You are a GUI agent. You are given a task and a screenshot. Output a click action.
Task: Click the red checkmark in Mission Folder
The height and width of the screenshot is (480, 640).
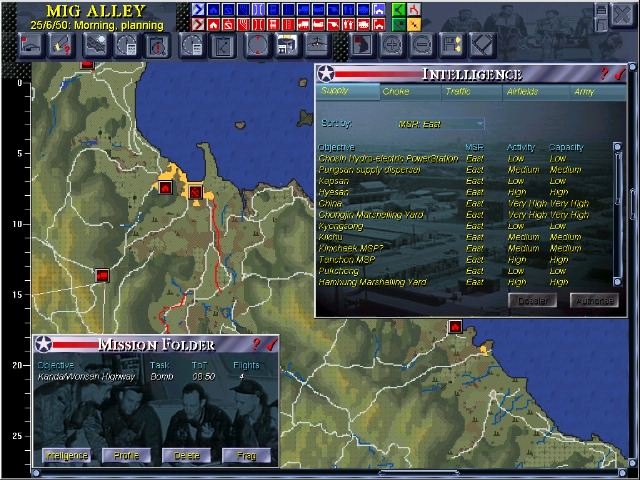[x=271, y=344]
